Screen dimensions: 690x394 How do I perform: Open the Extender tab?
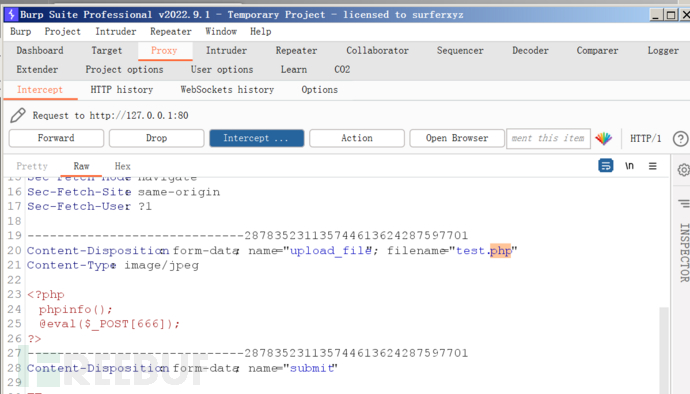click(37, 70)
